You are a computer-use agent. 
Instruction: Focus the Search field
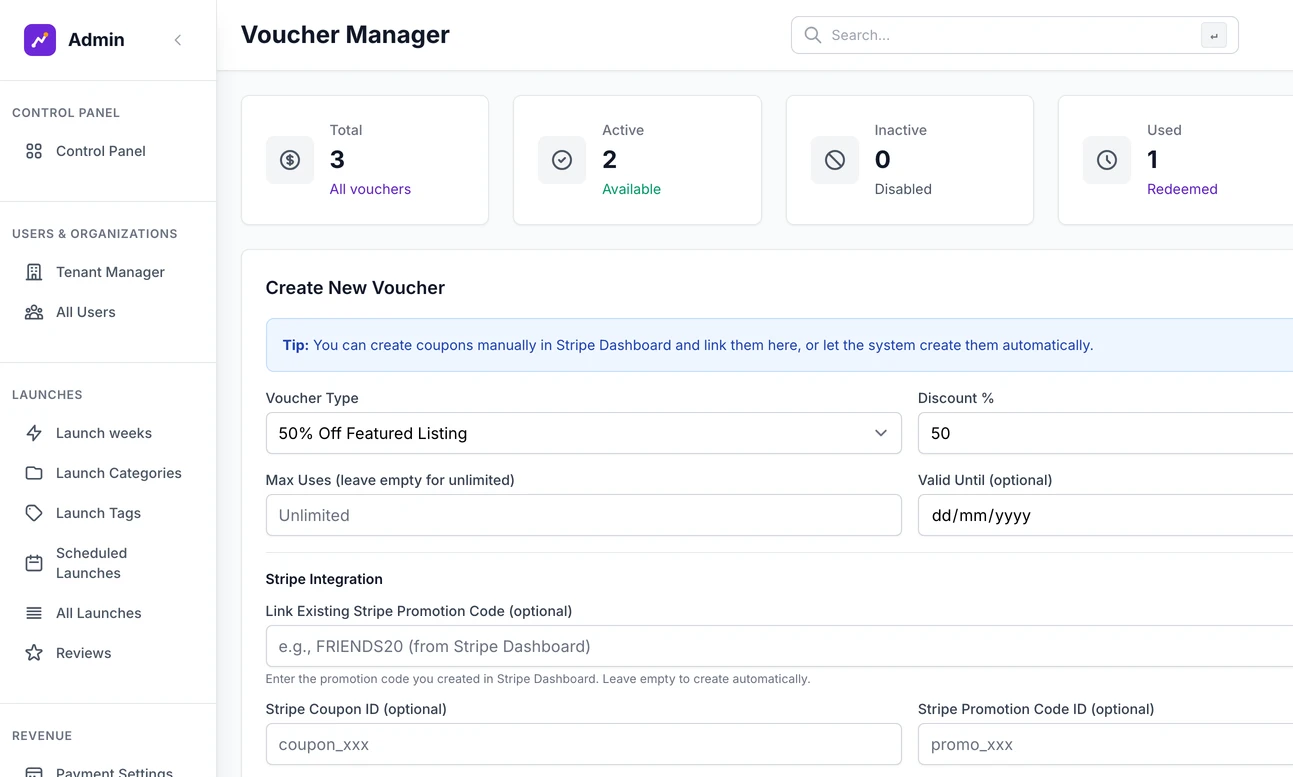1014,35
